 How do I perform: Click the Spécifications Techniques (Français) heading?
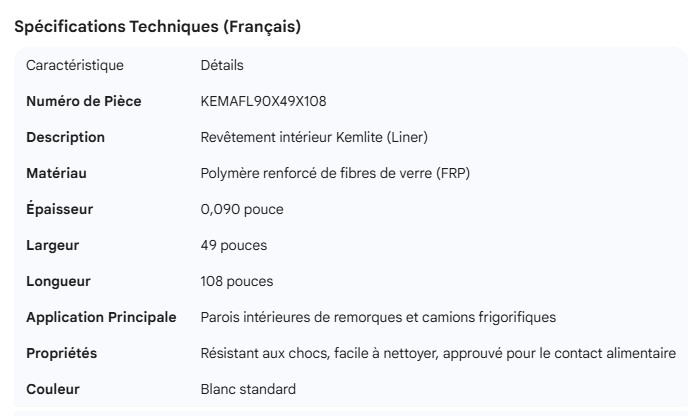(158, 28)
